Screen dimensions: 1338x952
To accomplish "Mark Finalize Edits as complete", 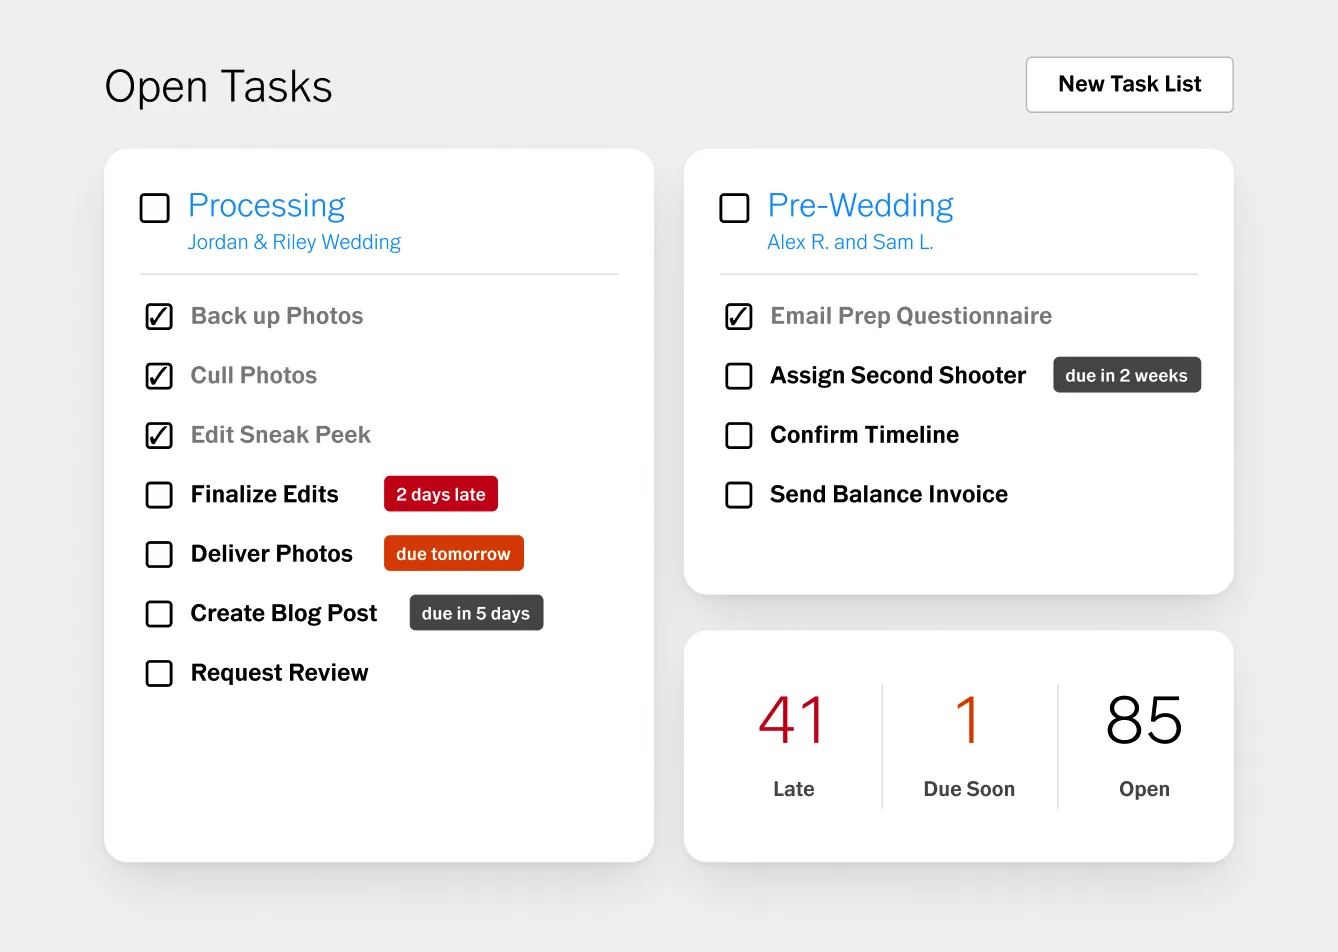I will tap(159, 495).
